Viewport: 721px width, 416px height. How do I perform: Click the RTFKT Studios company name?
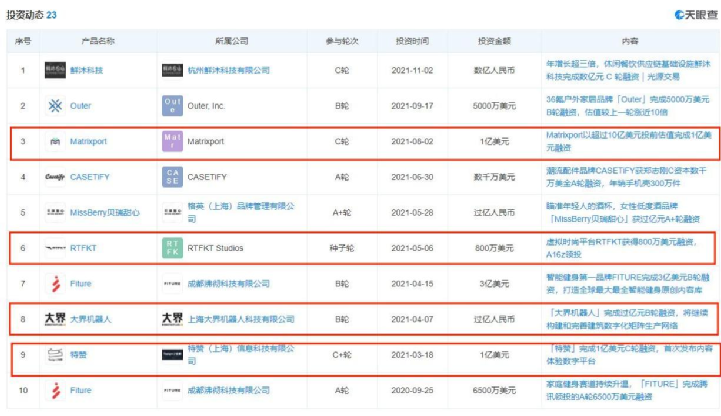point(215,248)
